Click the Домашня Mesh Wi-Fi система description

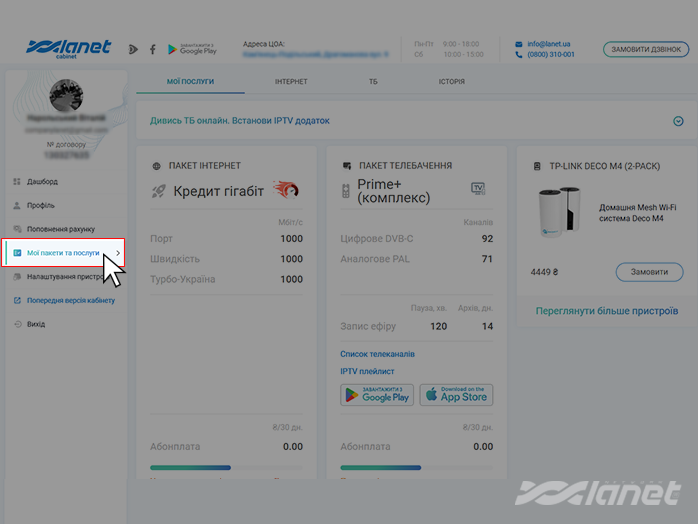[637, 213]
